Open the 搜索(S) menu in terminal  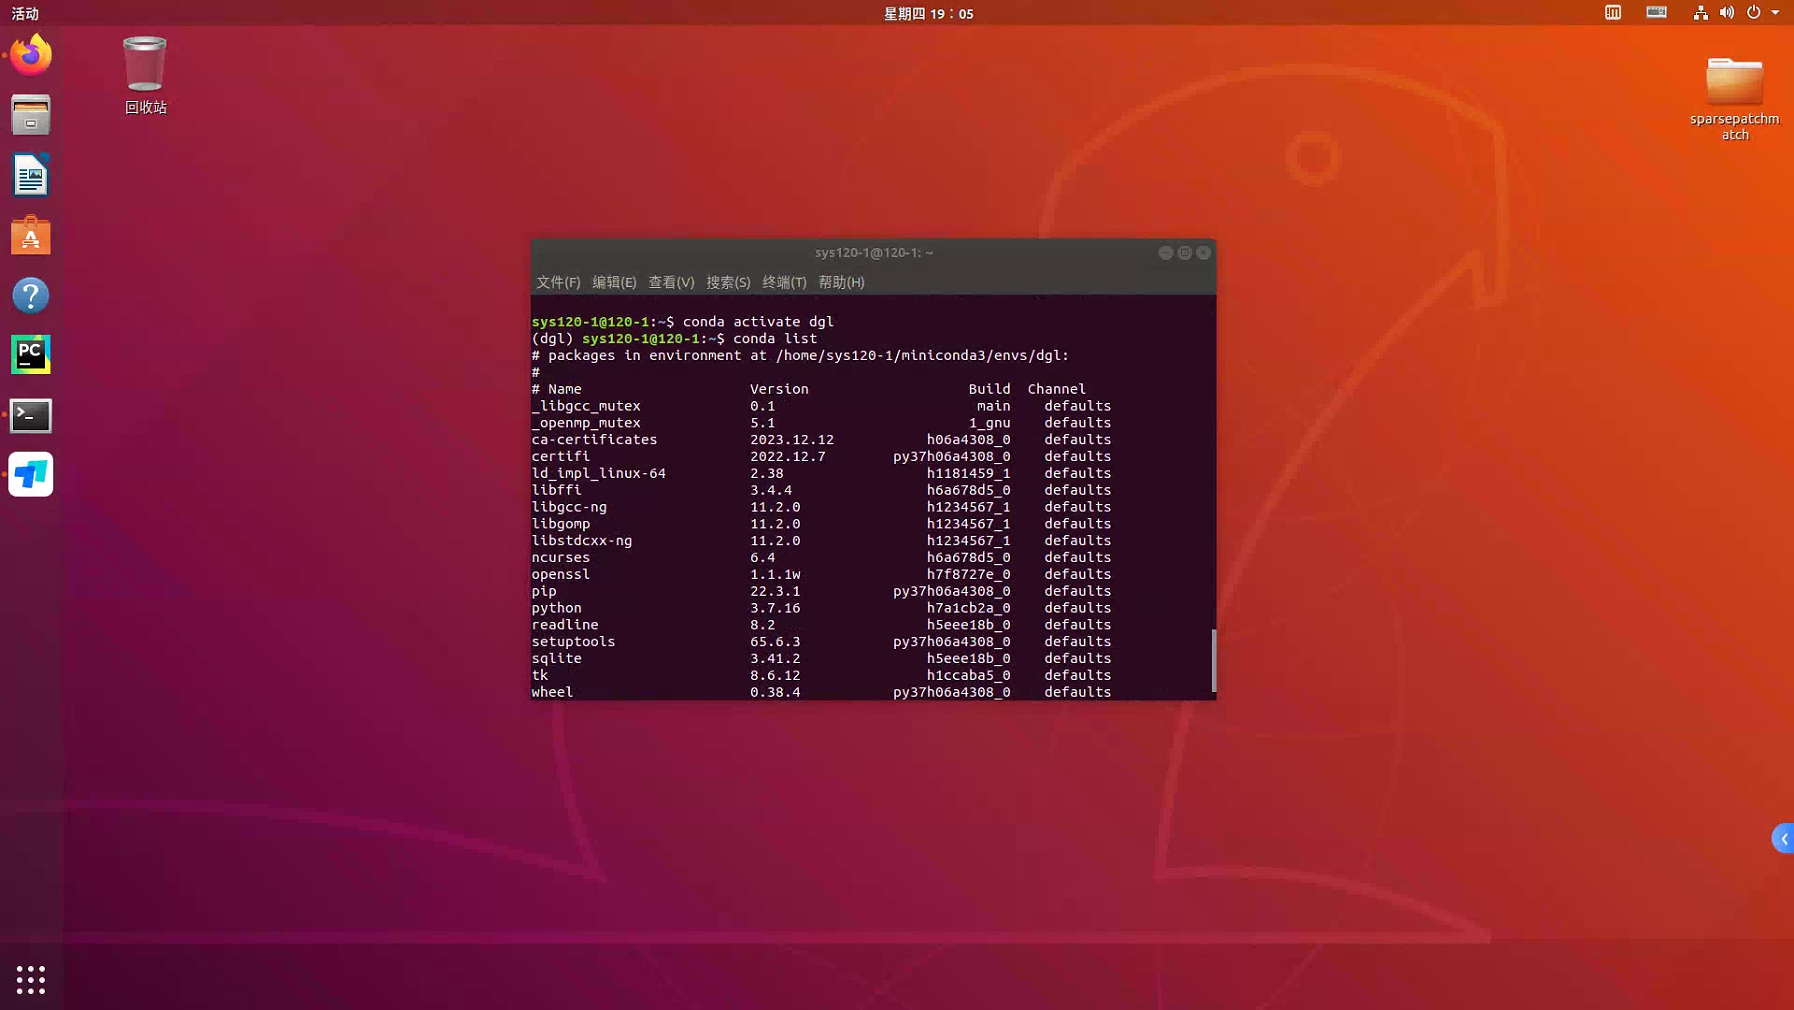(728, 282)
